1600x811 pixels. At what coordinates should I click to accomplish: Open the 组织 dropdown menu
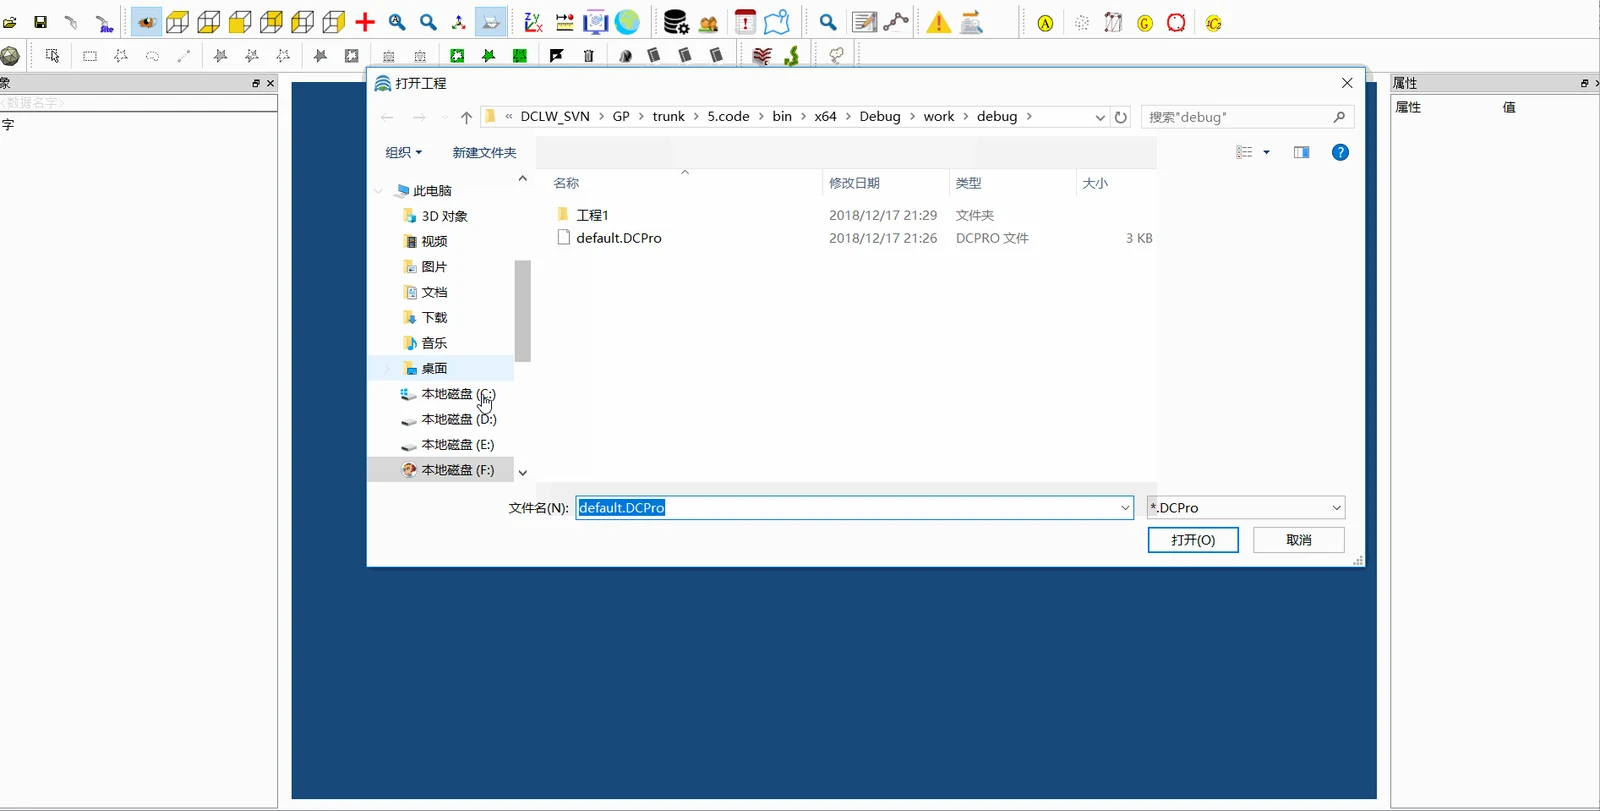pos(404,152)
